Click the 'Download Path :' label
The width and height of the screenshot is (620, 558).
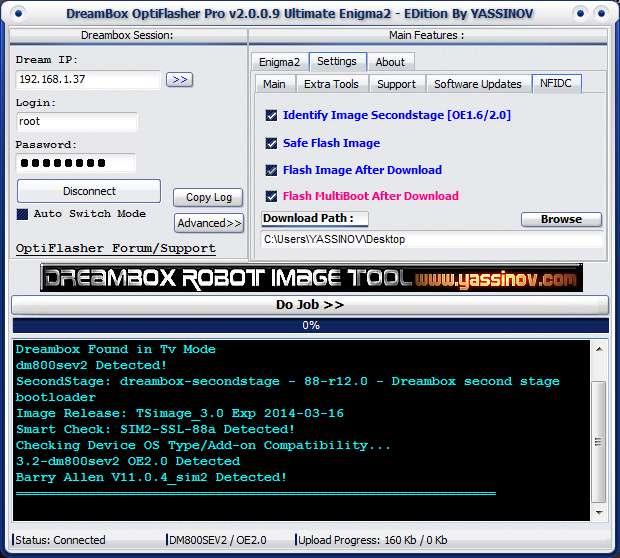click(x=314, y=218)
